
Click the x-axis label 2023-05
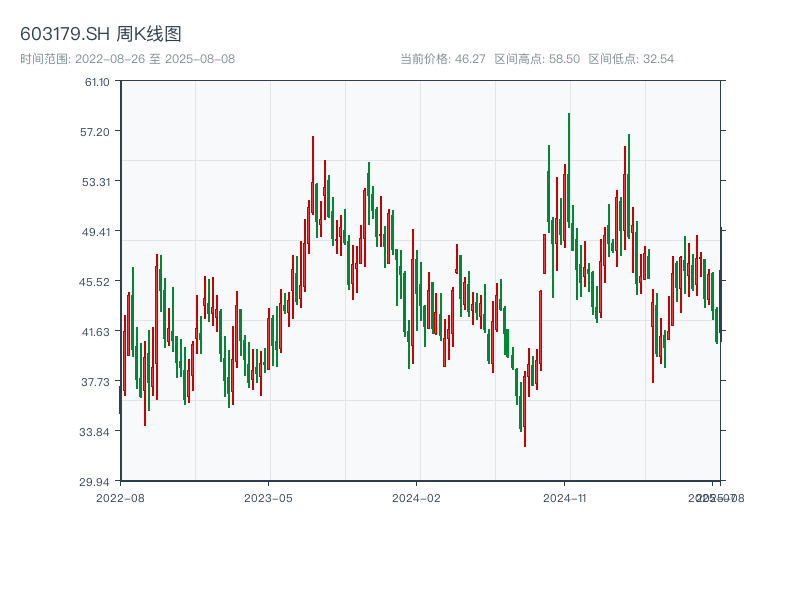click(x=268, y=498)
